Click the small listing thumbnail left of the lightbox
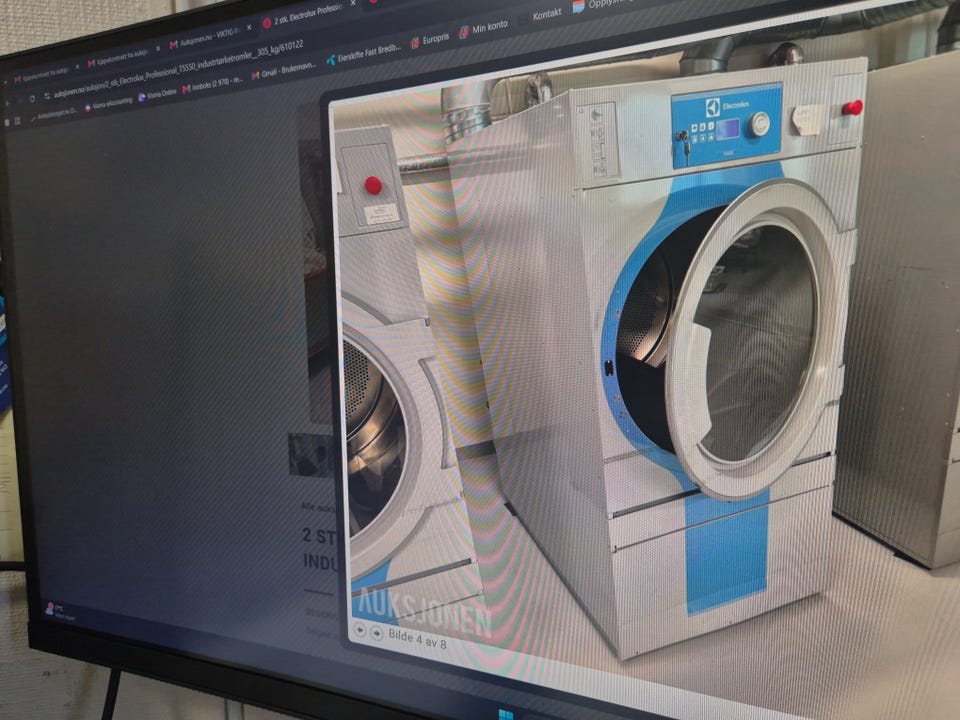 coord(311,455)
